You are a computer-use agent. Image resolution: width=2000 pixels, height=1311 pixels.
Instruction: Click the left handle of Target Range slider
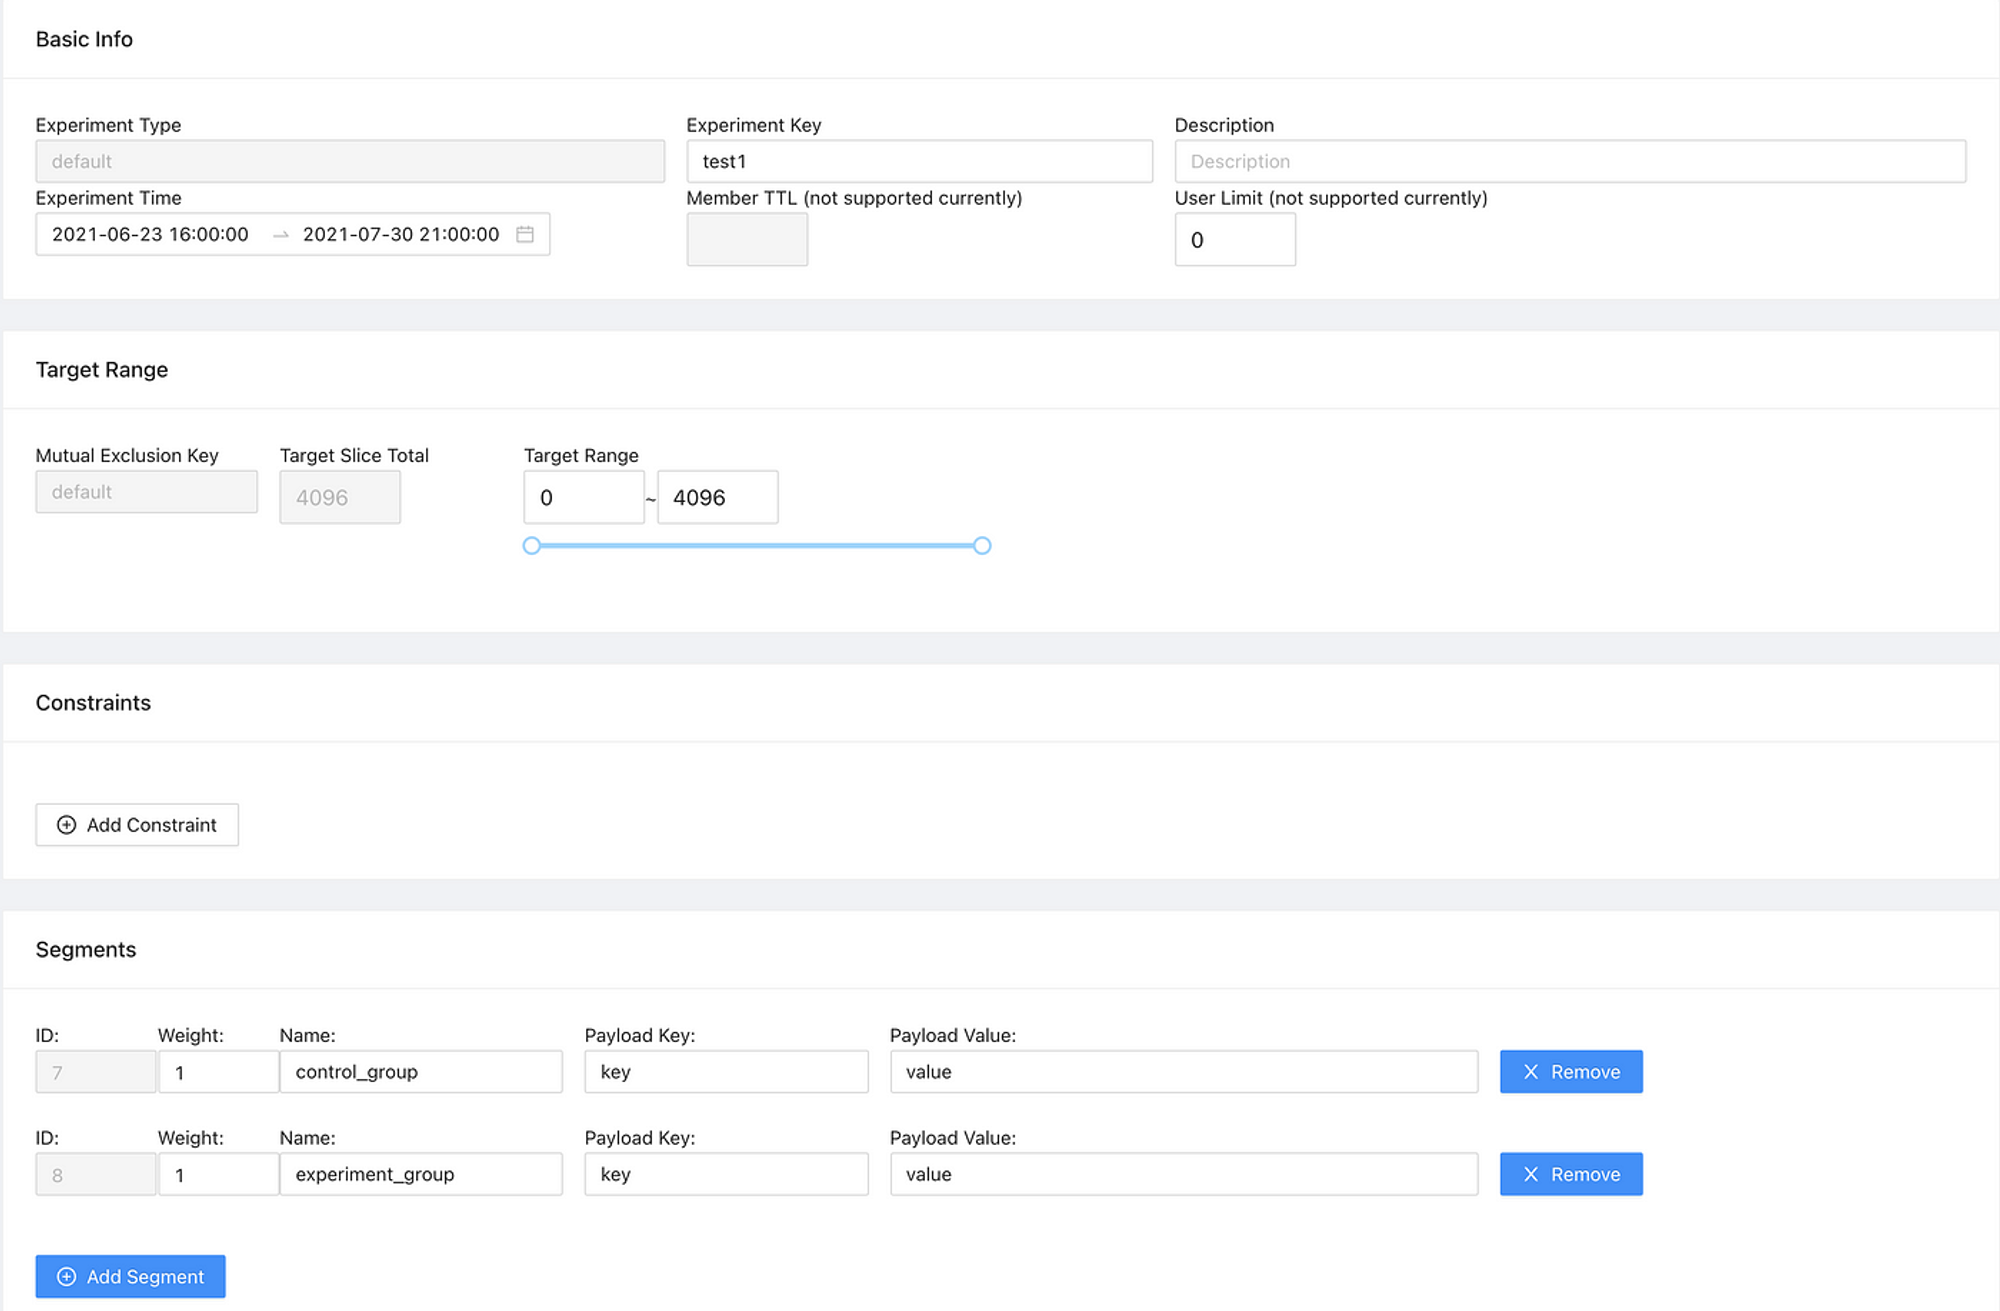532,546
